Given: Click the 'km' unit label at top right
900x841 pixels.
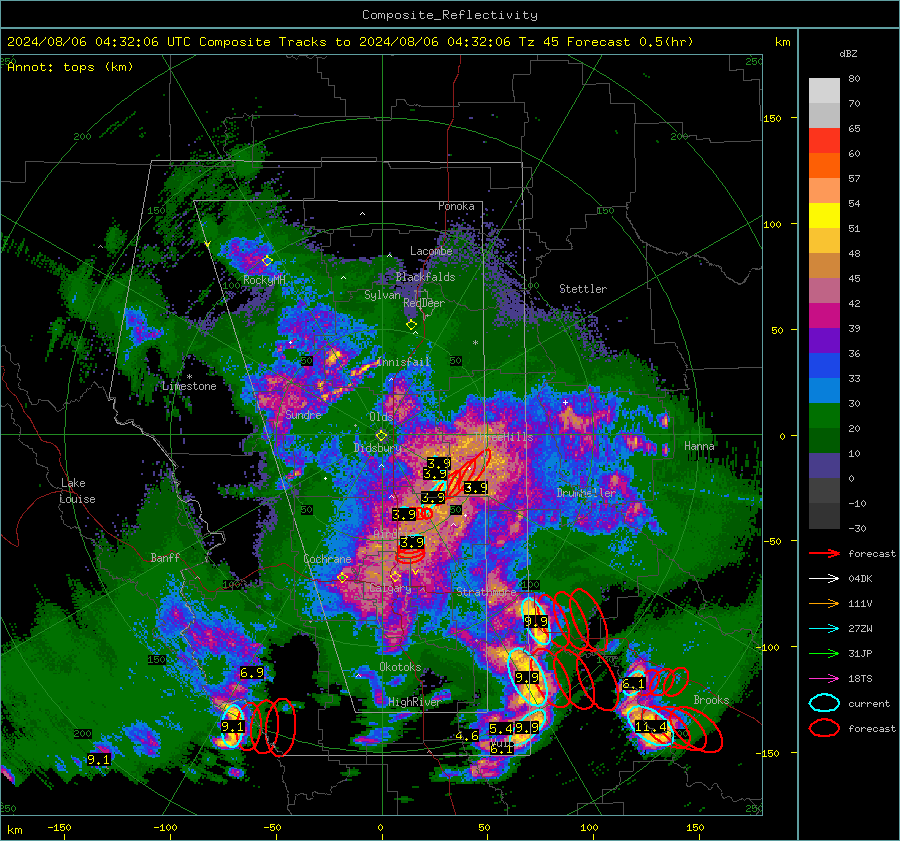Looking at the screenshot, I should pyautogui.click(x=782, y=42).
